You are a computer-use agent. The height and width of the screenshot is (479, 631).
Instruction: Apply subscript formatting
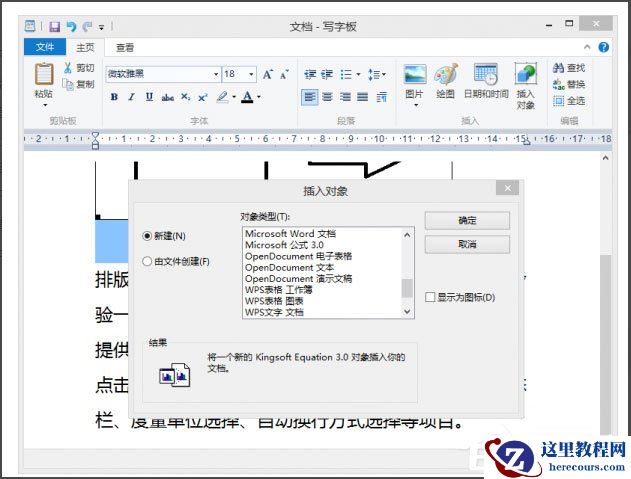pyautogui.click(x=185, y=97)
